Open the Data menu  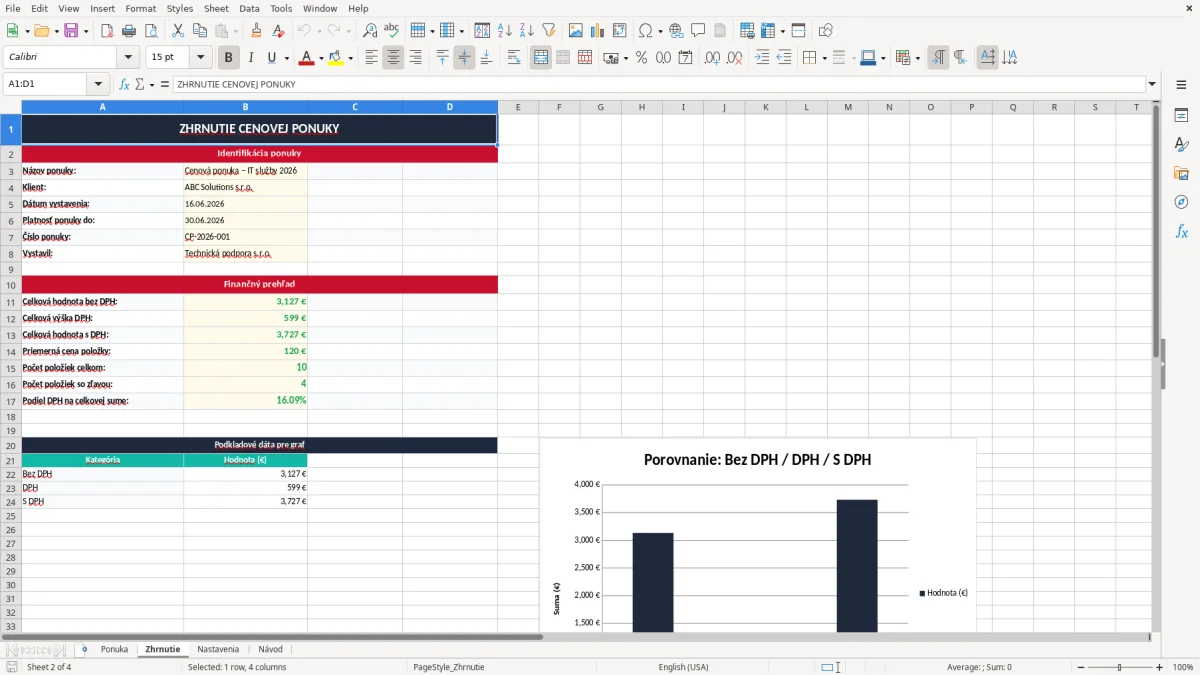pyautogui.click(x=249, y=8)
